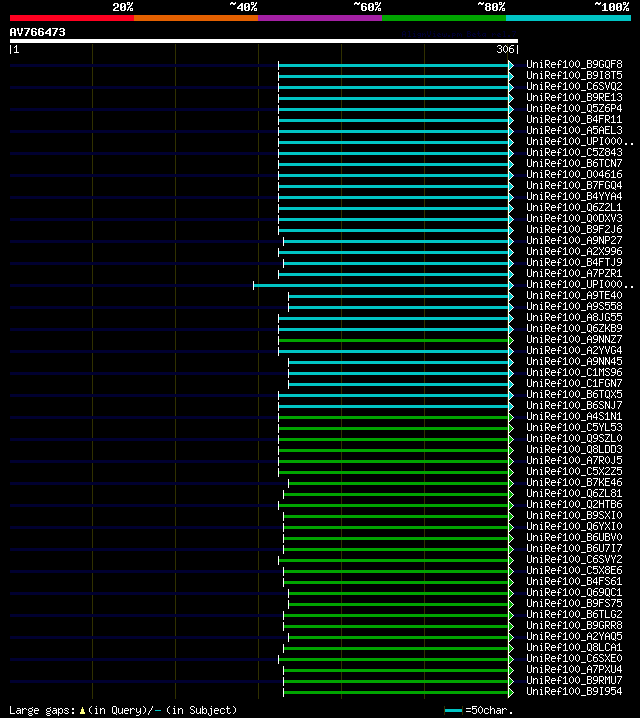Click the UniRef100_A7R0J5 label
The width and height of the screenshot is (640, 718).
574,460
